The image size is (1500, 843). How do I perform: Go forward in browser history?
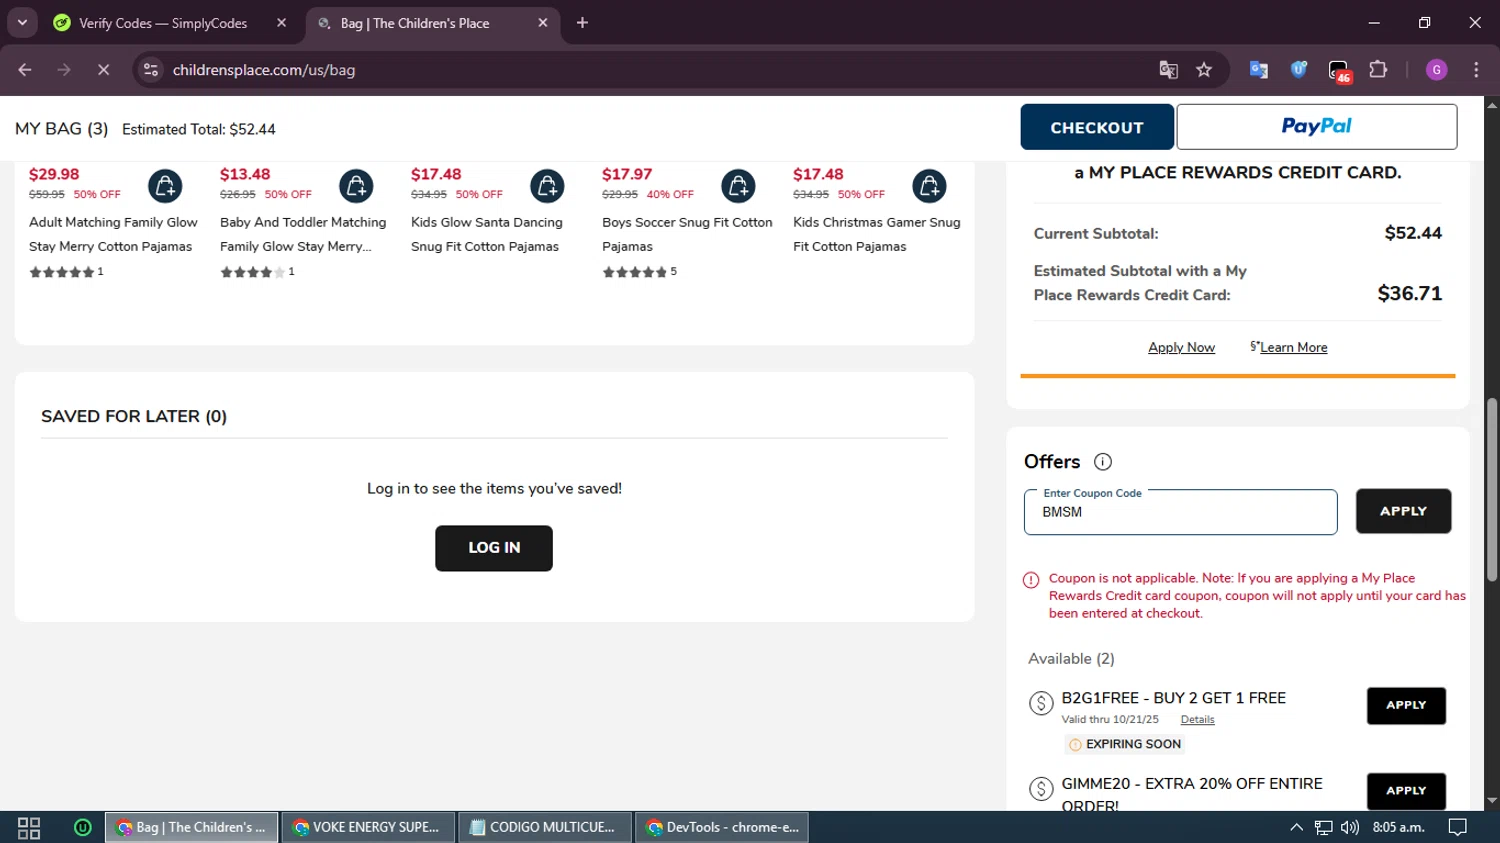(64, 70)
